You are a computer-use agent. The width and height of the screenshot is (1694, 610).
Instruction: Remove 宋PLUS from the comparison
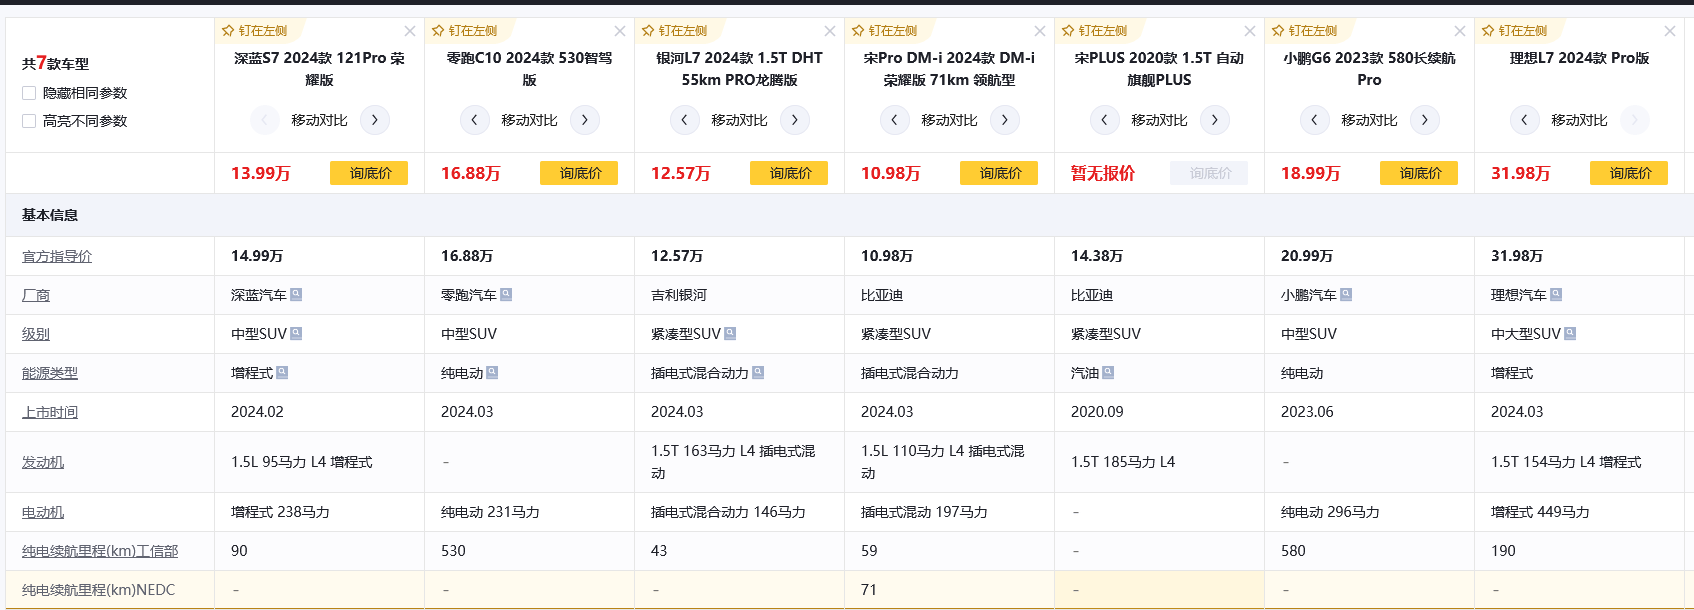click(1250, 31)
